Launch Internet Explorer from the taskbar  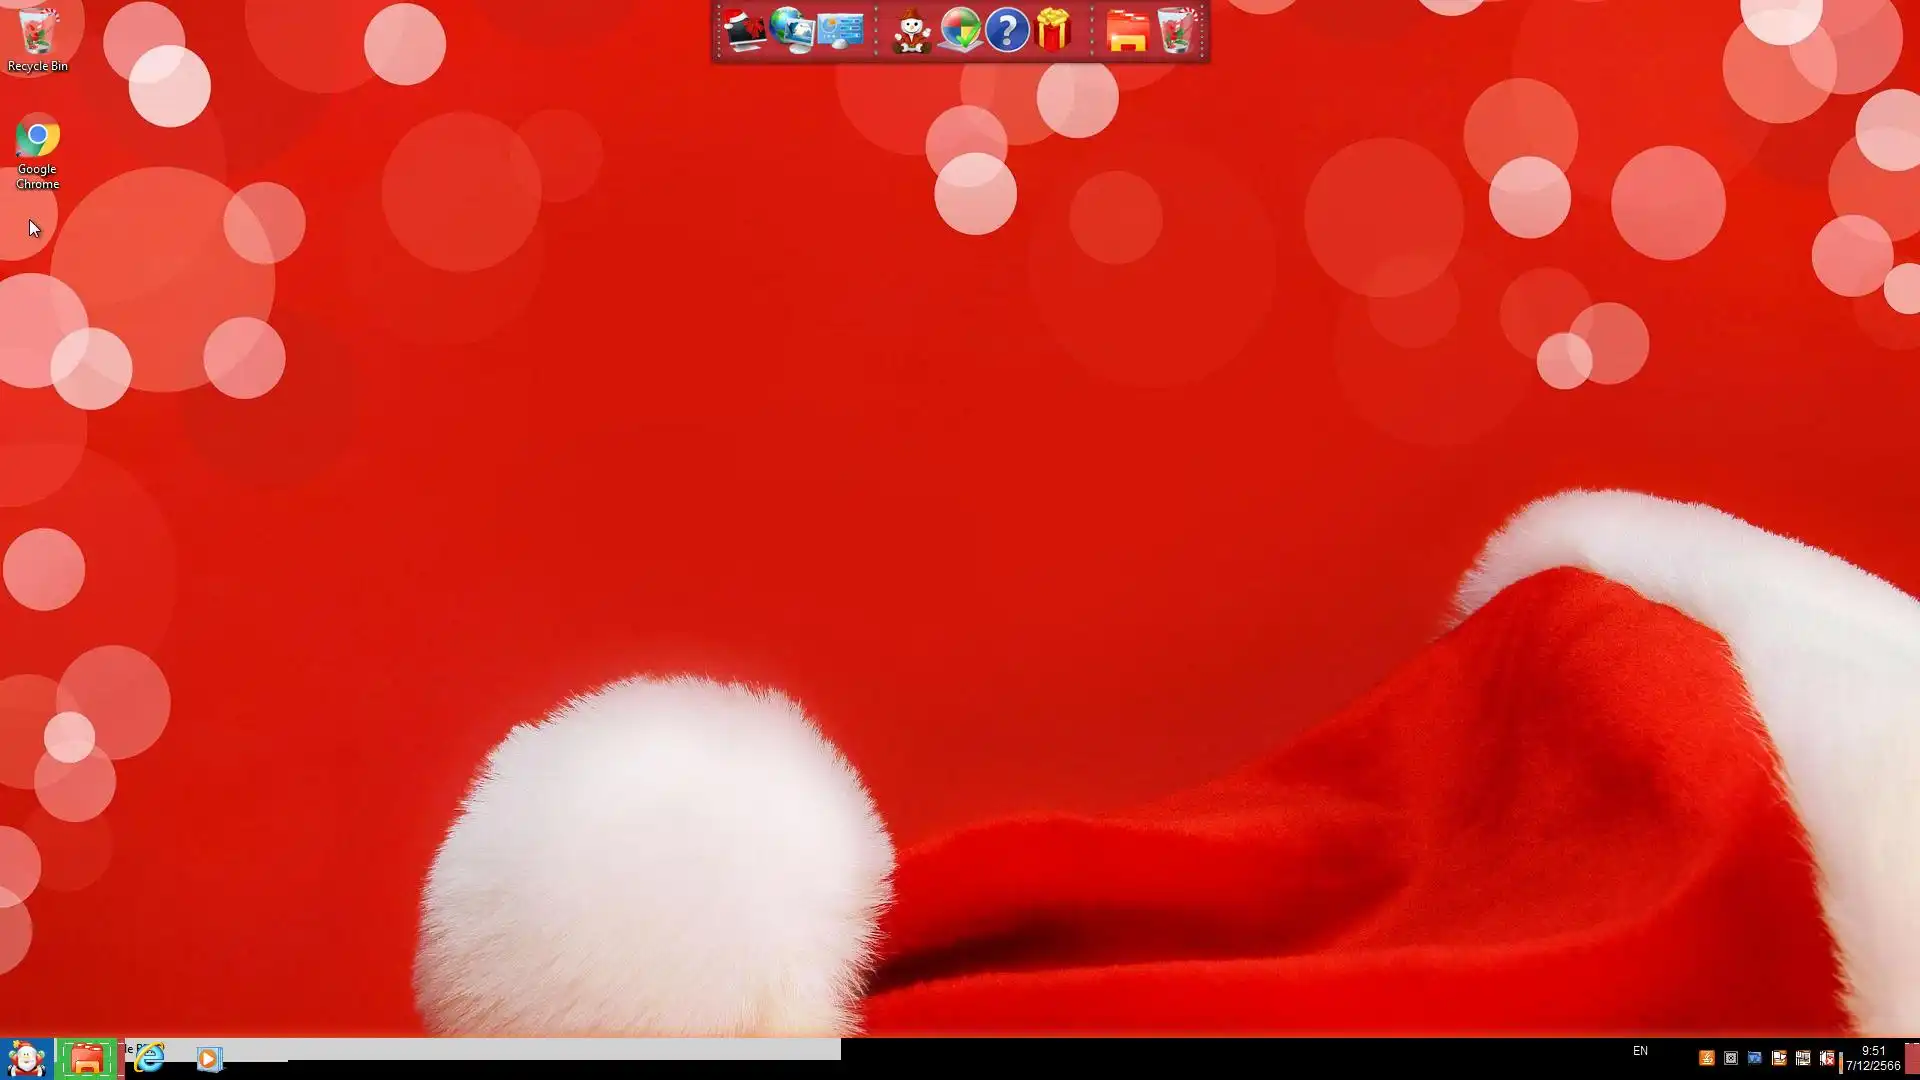(149, 1058)
